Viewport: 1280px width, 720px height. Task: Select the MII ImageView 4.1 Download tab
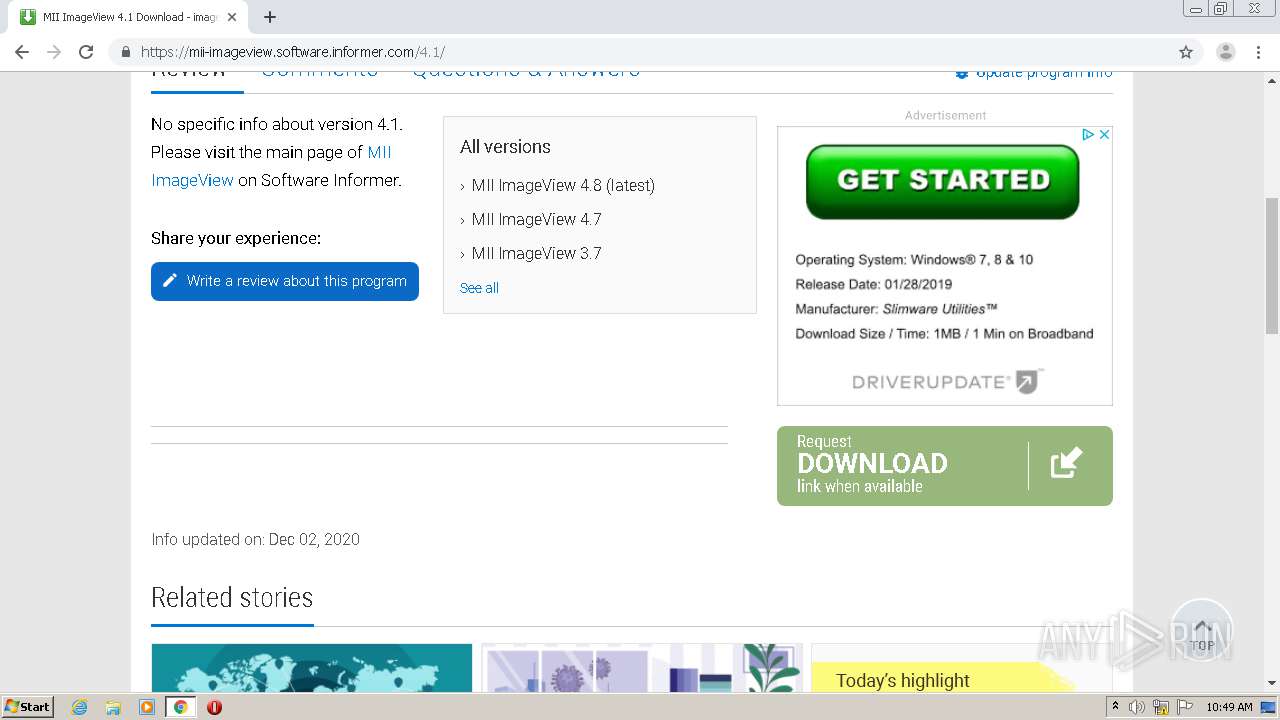128,17
